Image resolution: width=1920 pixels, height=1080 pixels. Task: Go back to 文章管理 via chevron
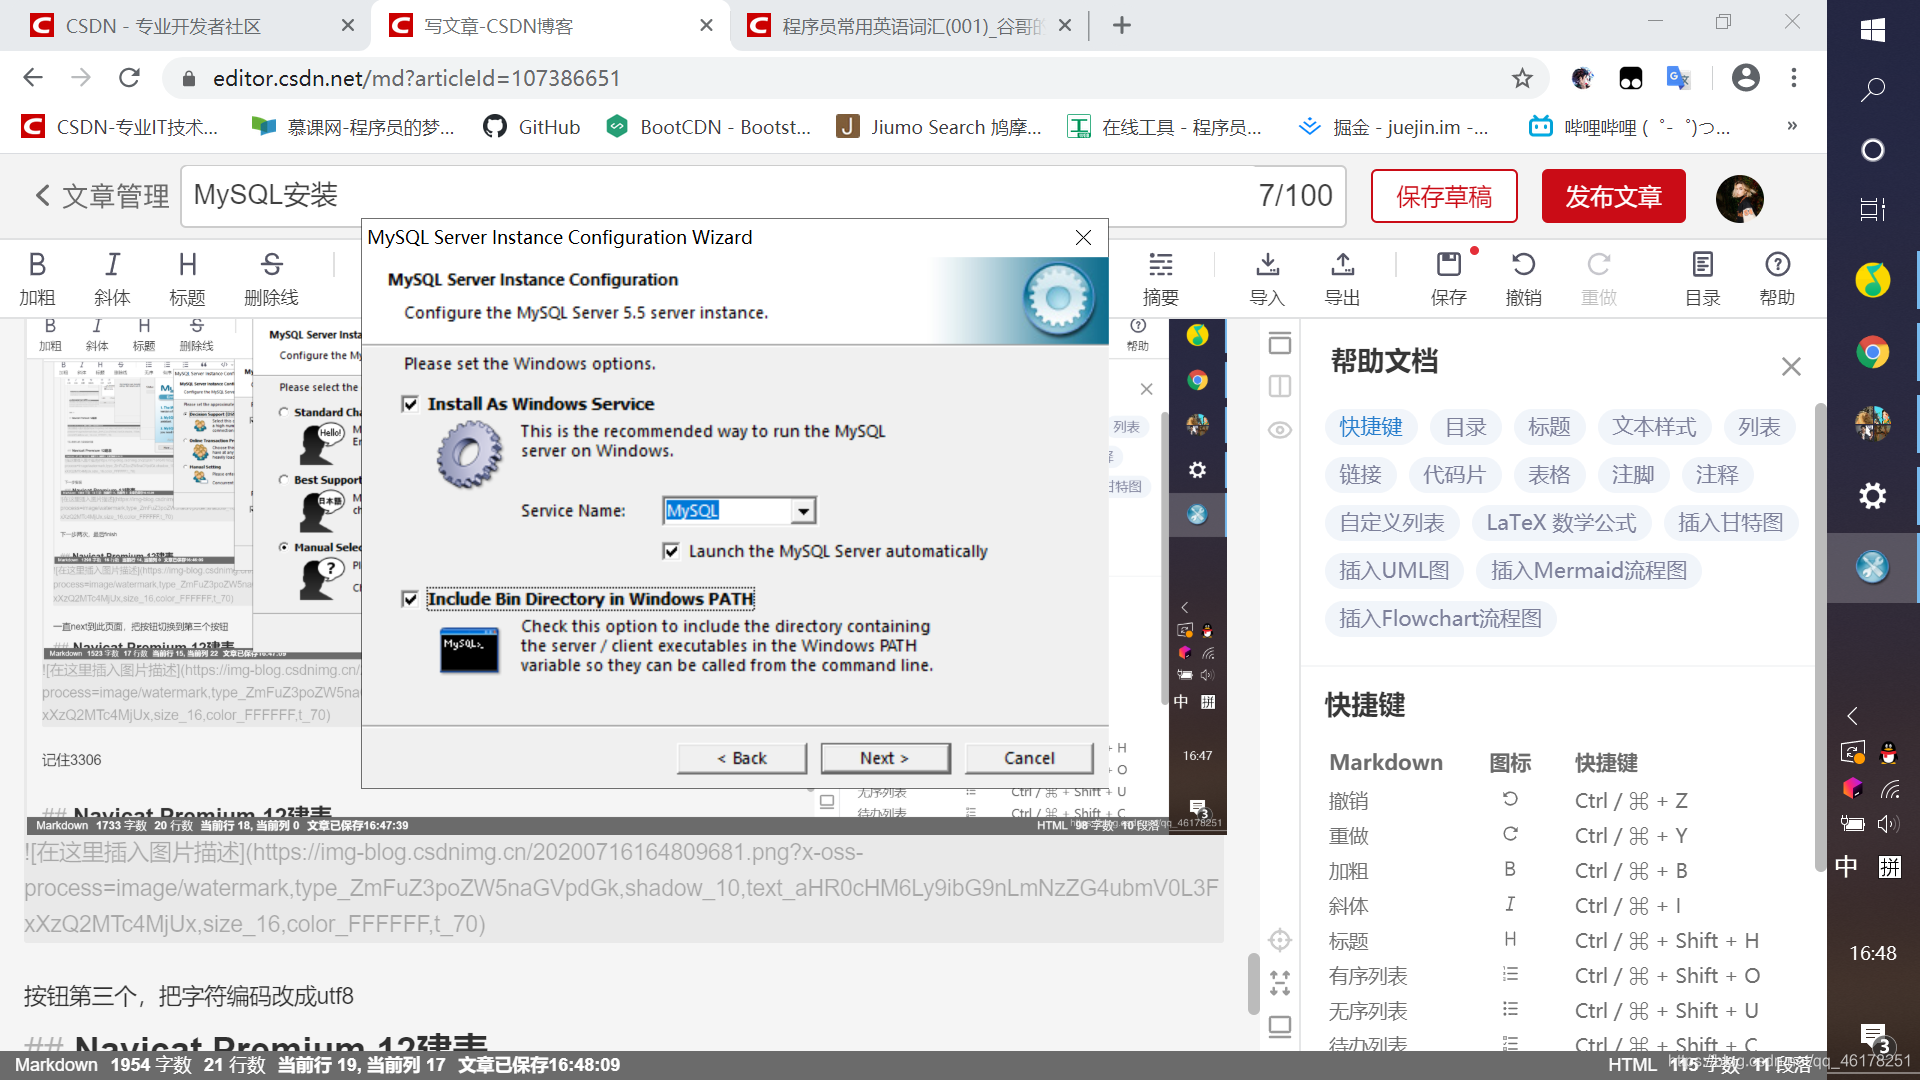pyautogui.click(x=43, y=196)
